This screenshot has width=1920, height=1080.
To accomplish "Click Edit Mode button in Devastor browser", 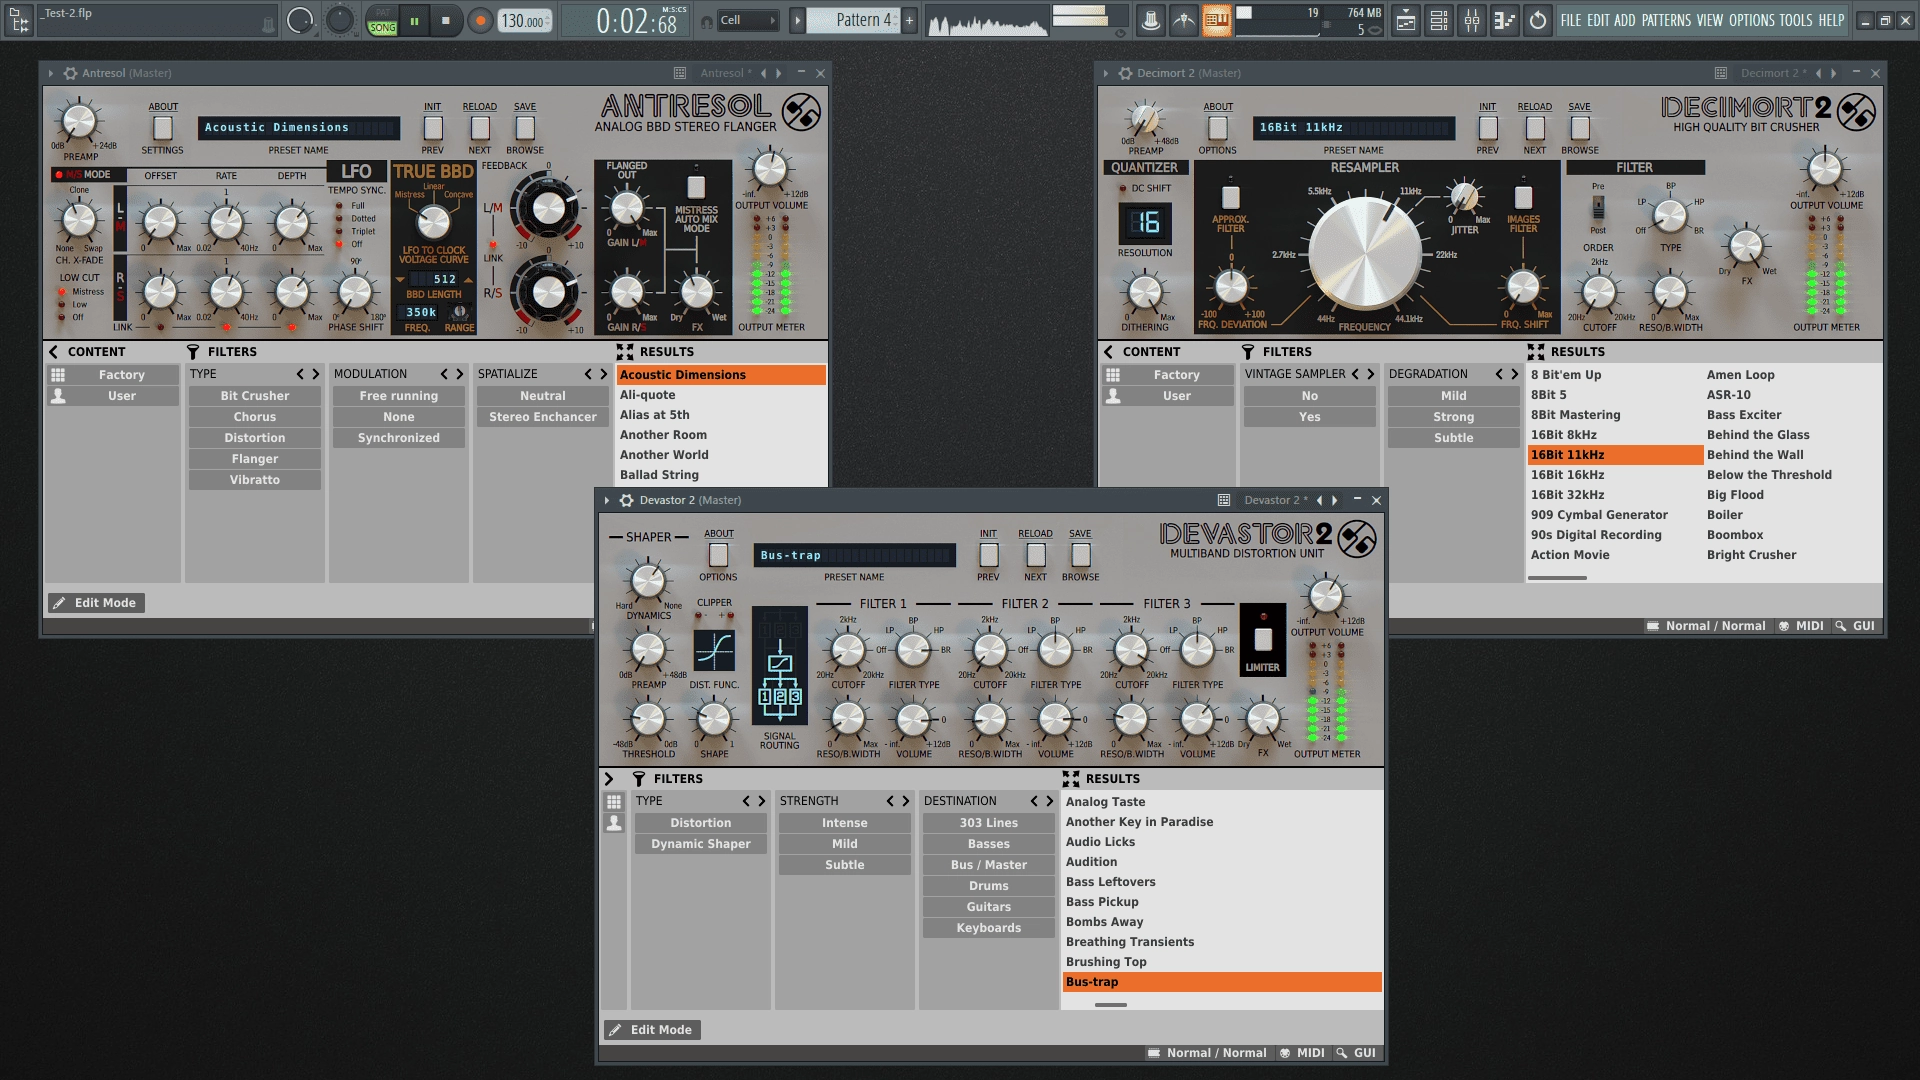I will coord(652,1030).
